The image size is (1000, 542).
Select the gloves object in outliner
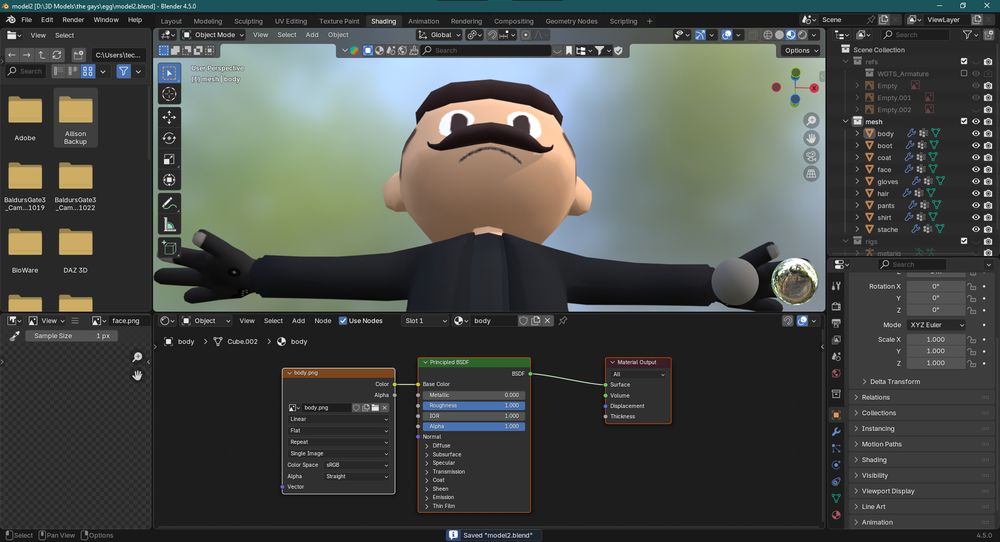[x=887, y=182]
